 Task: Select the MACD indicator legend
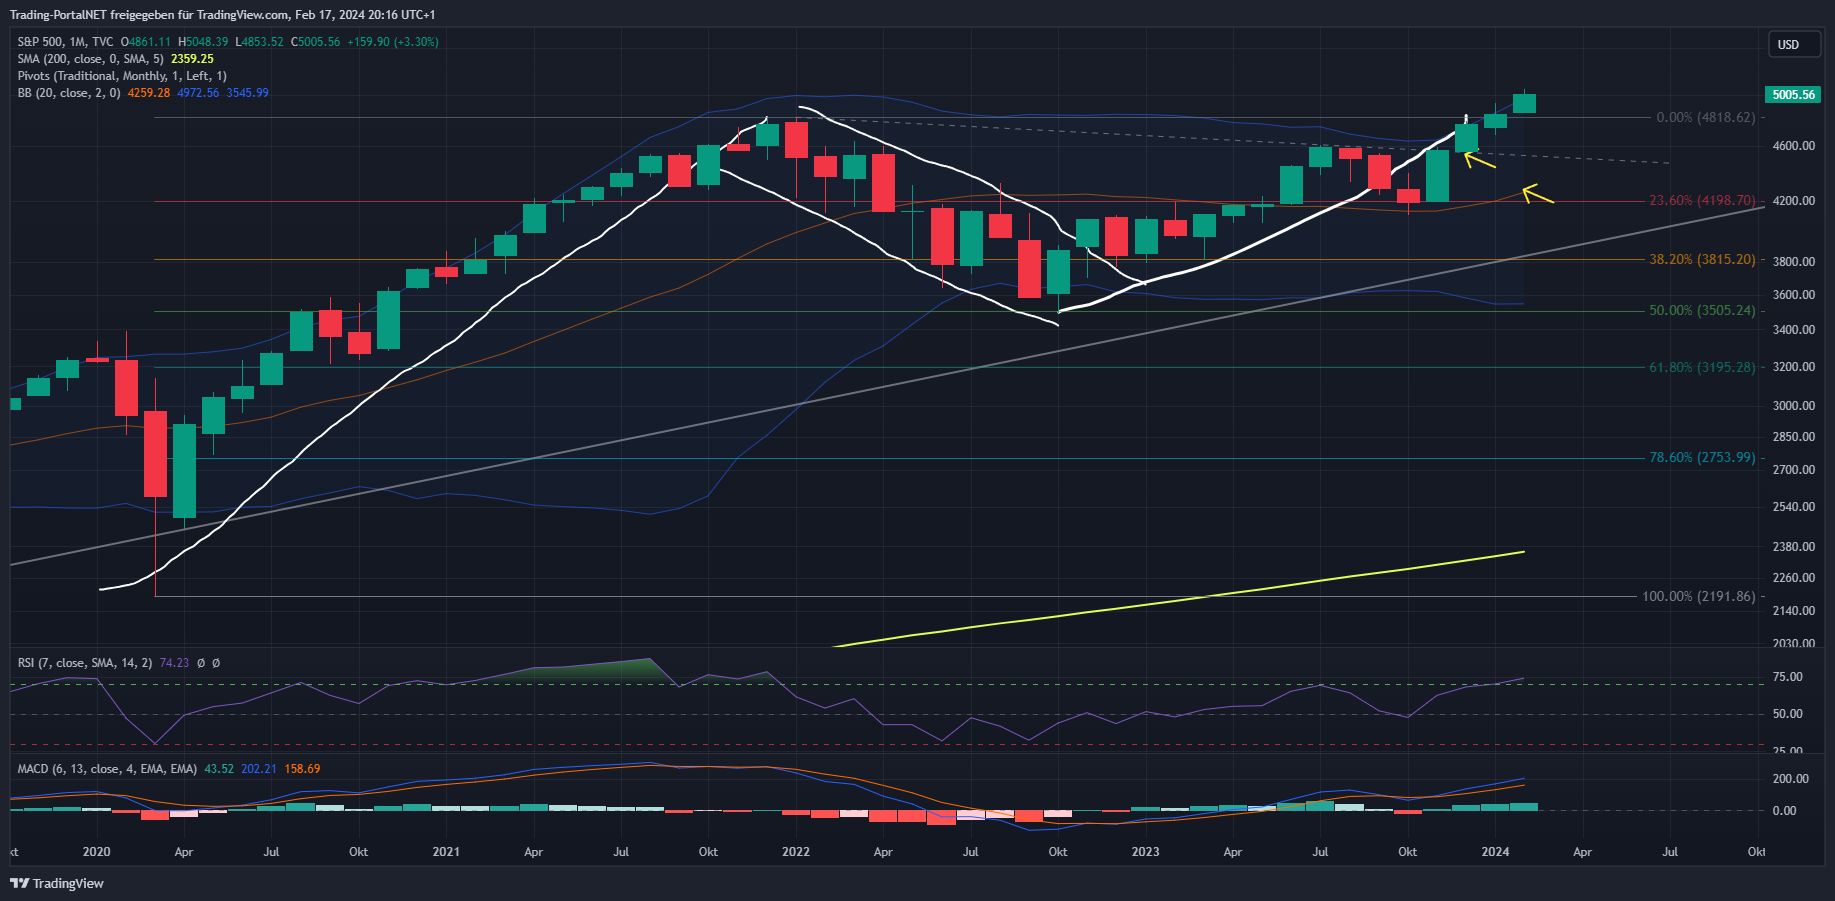106,769
